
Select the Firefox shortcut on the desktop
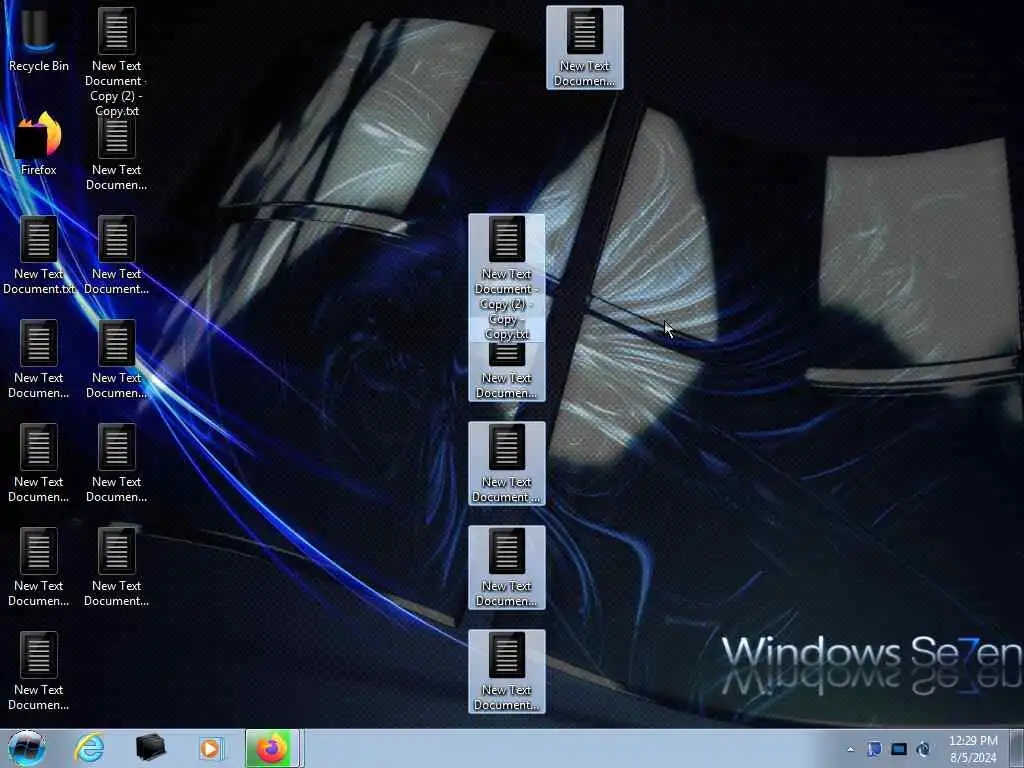click(x=39, y=144)
